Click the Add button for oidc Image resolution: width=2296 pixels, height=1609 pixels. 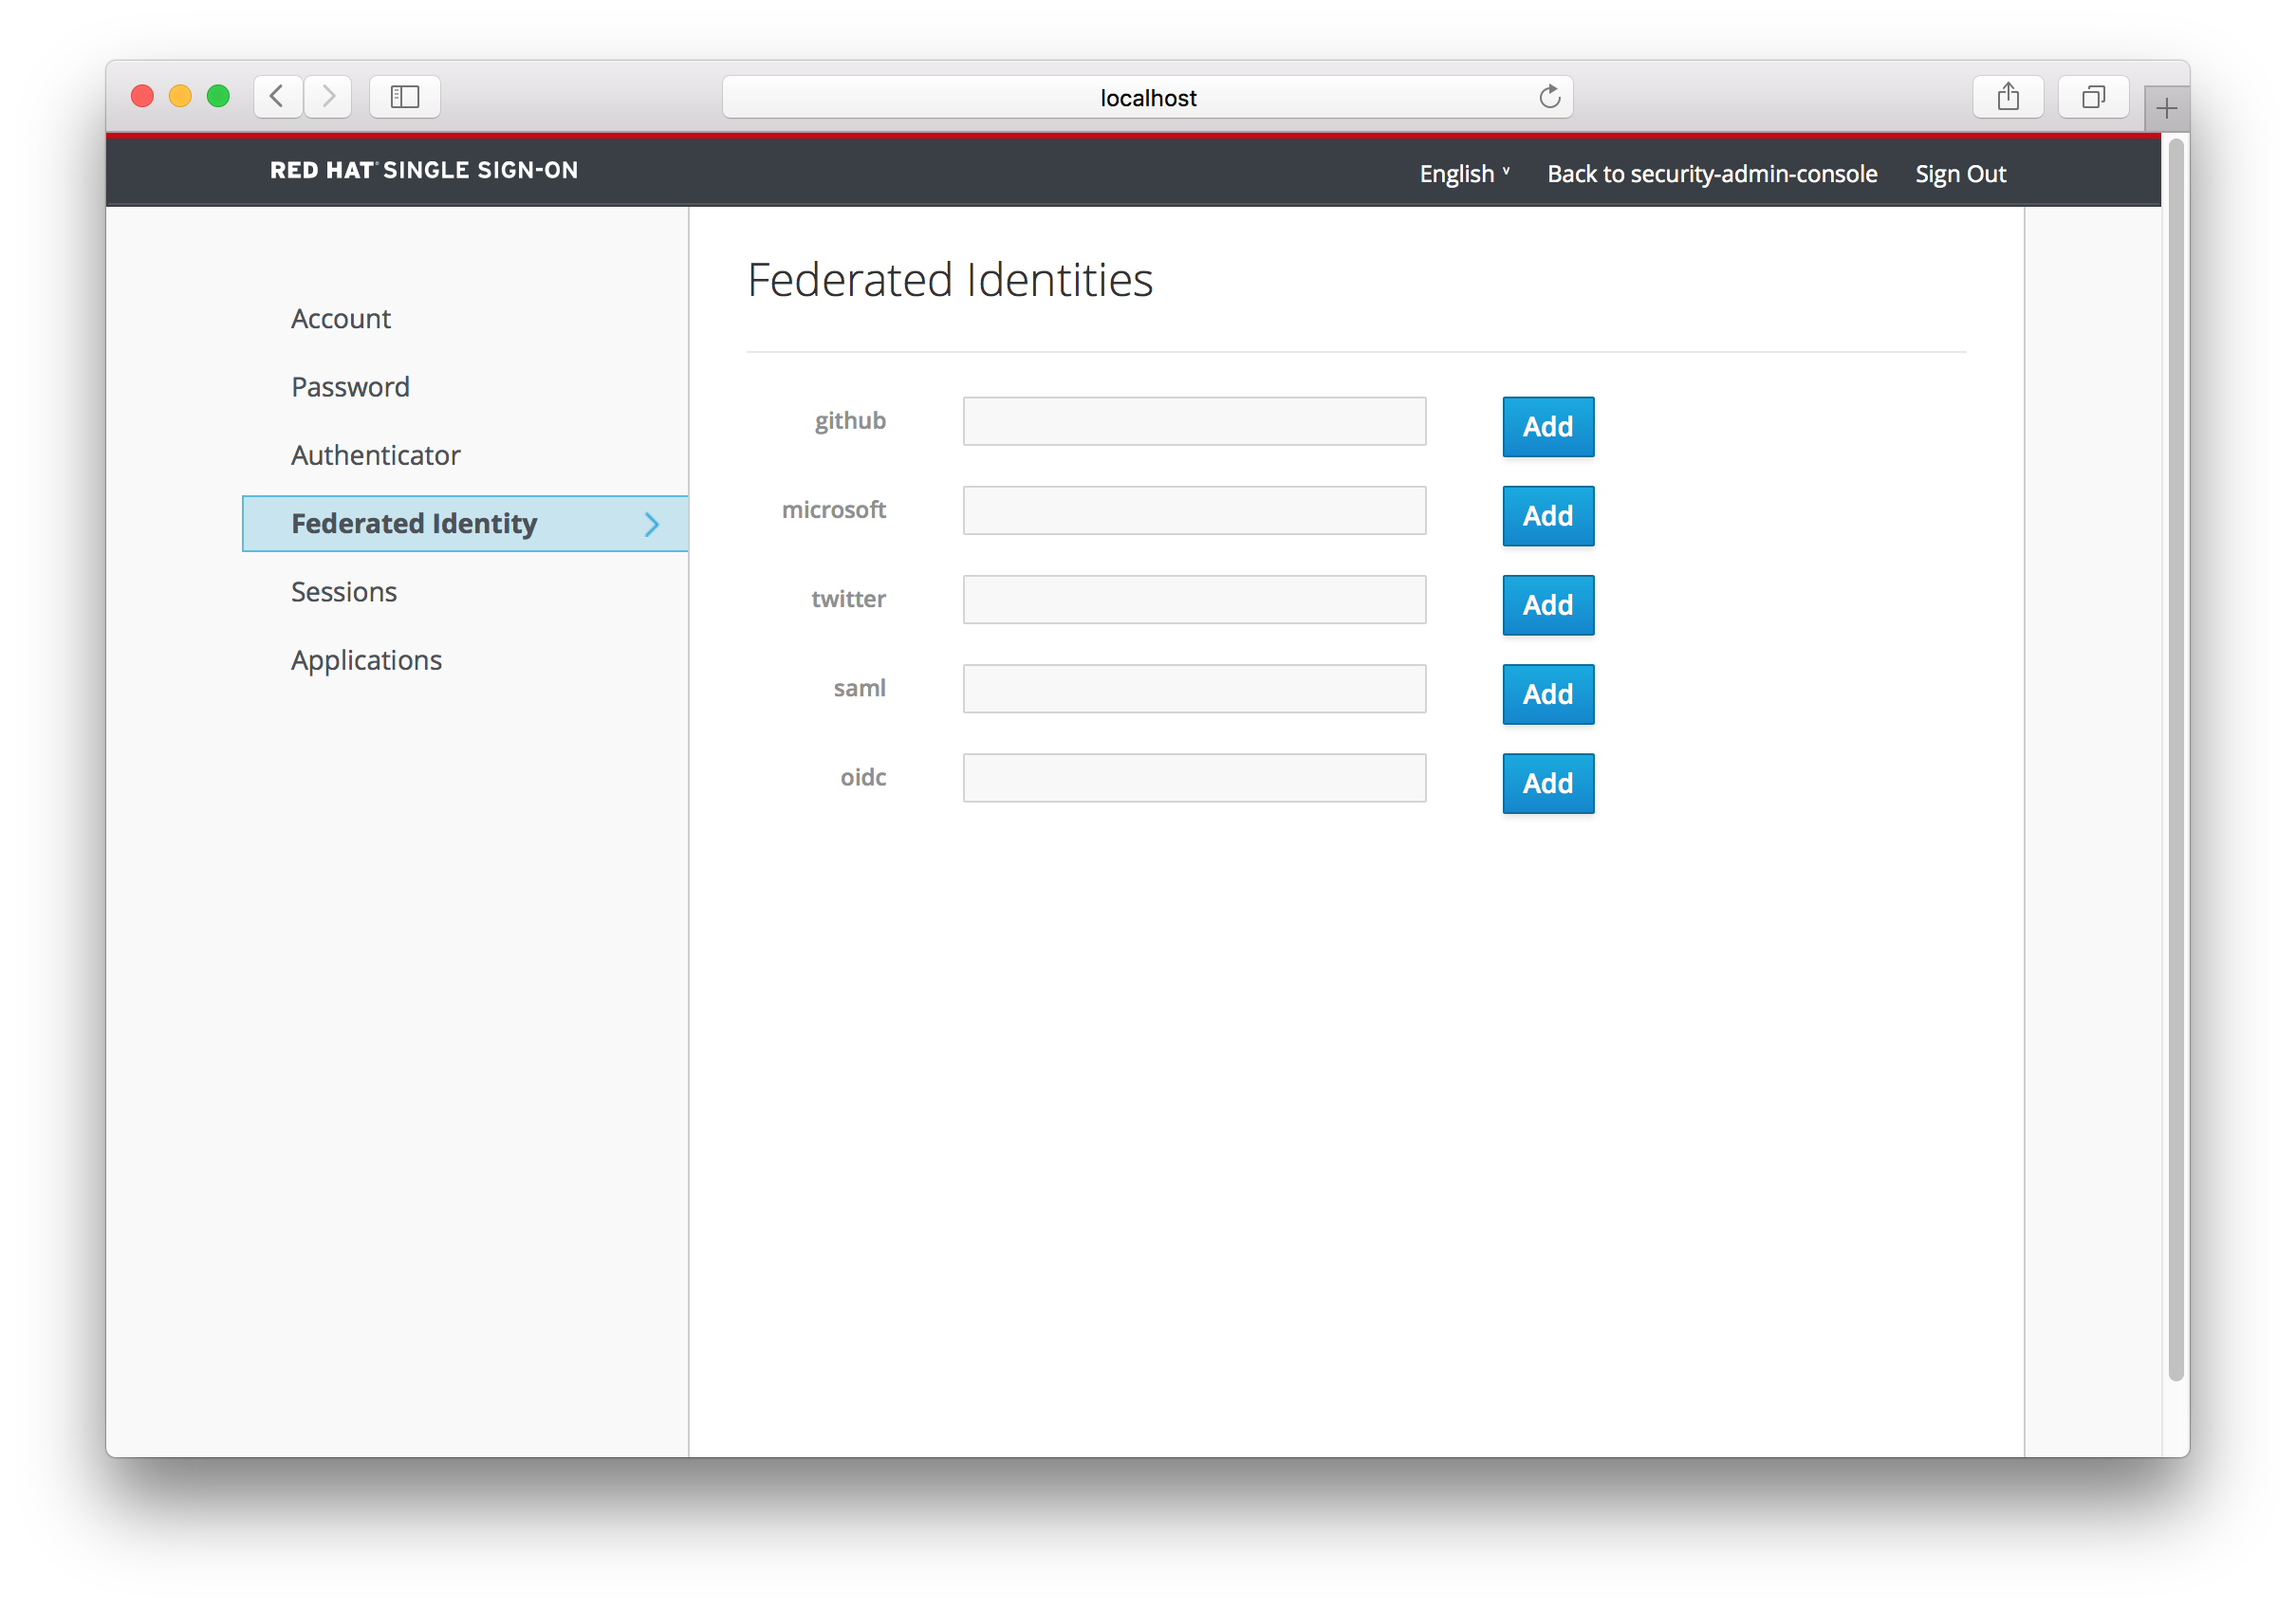(x=1546, y=782)
